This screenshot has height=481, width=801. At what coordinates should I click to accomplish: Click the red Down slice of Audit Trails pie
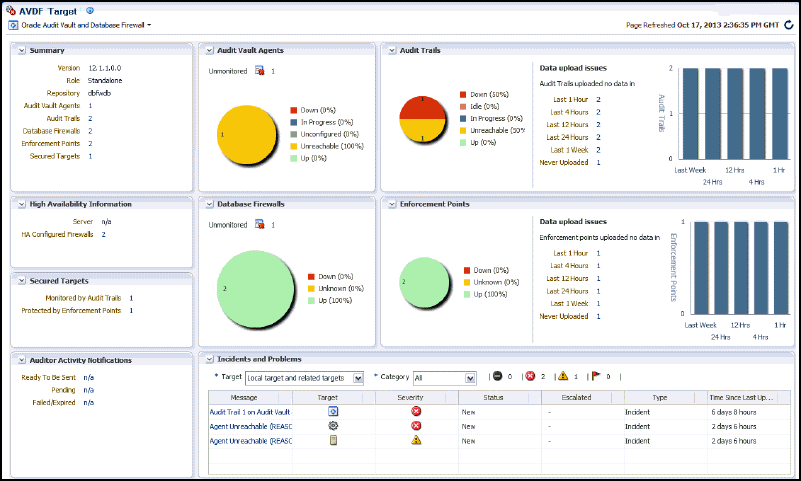[422, 107]
